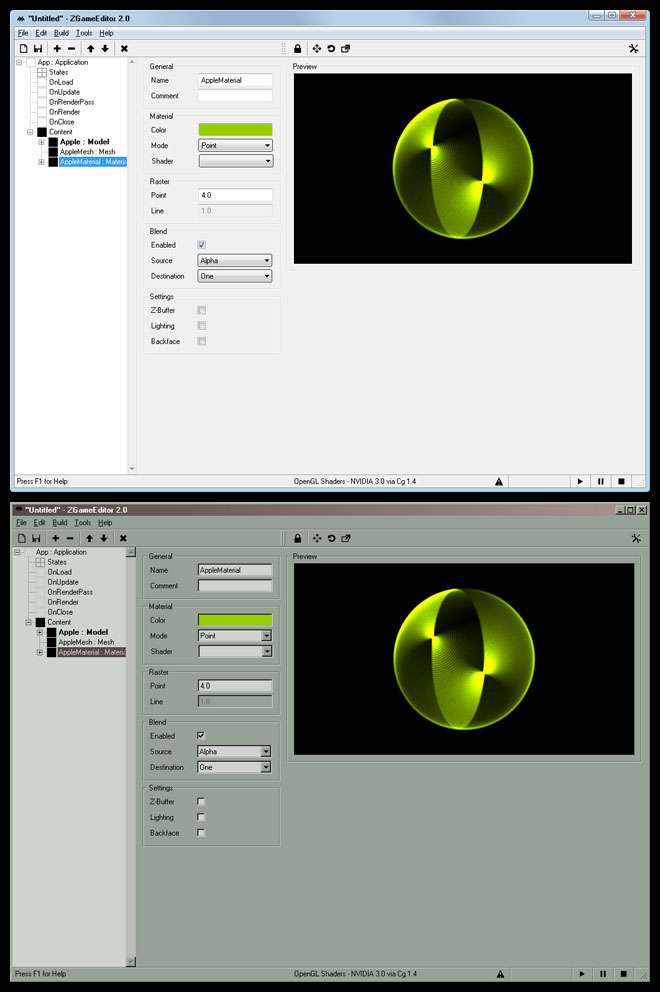Enable Backface checkbox in bottom window
Image resolution: width=660 pixels, height=992 pixels.
[x=201, y=833]
